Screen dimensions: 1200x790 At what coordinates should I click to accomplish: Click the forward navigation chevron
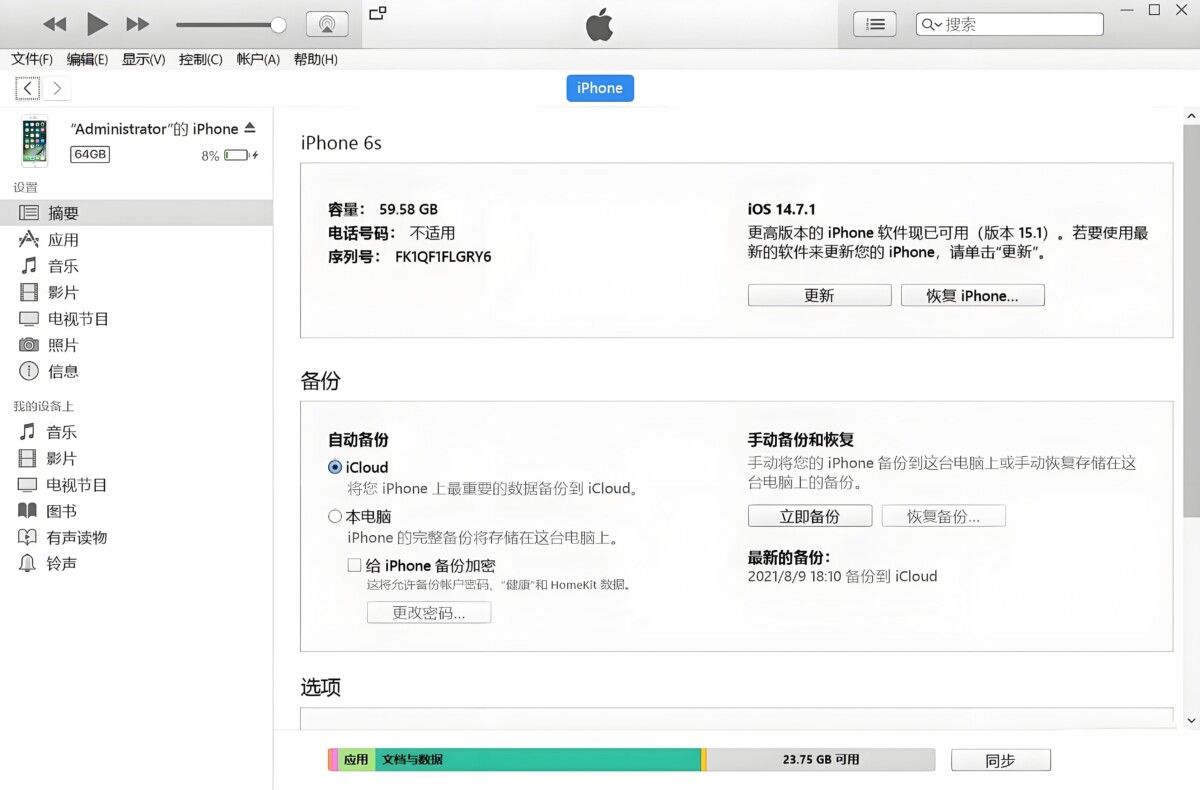57,88
